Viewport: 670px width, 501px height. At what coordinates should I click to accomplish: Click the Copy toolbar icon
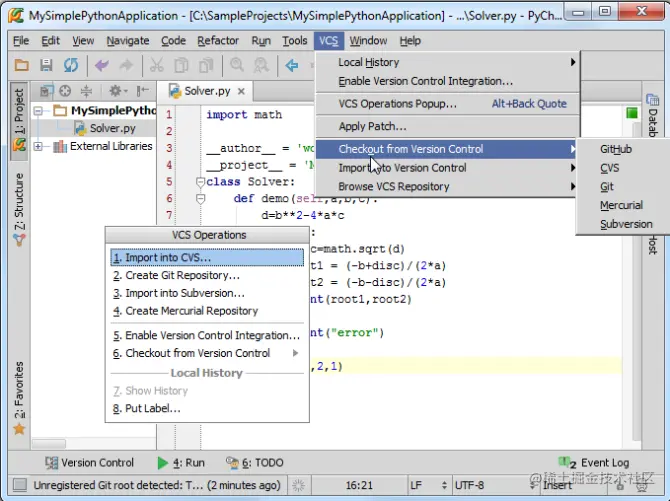182,65
